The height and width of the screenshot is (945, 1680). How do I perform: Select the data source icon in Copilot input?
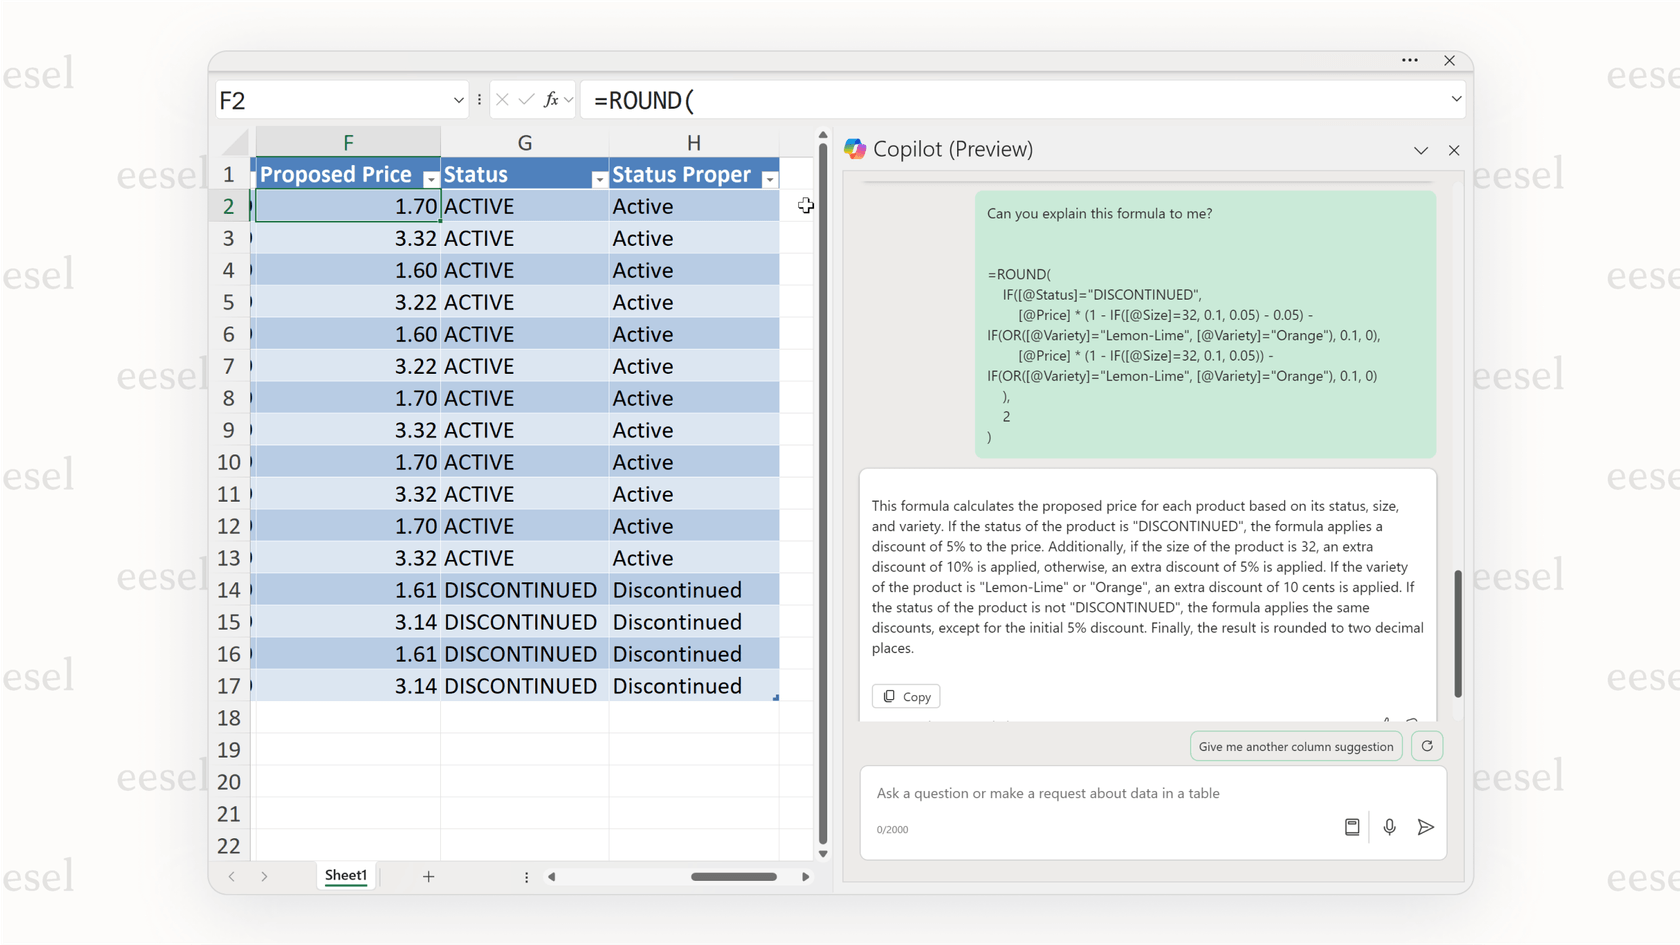tap(1352, 827)
